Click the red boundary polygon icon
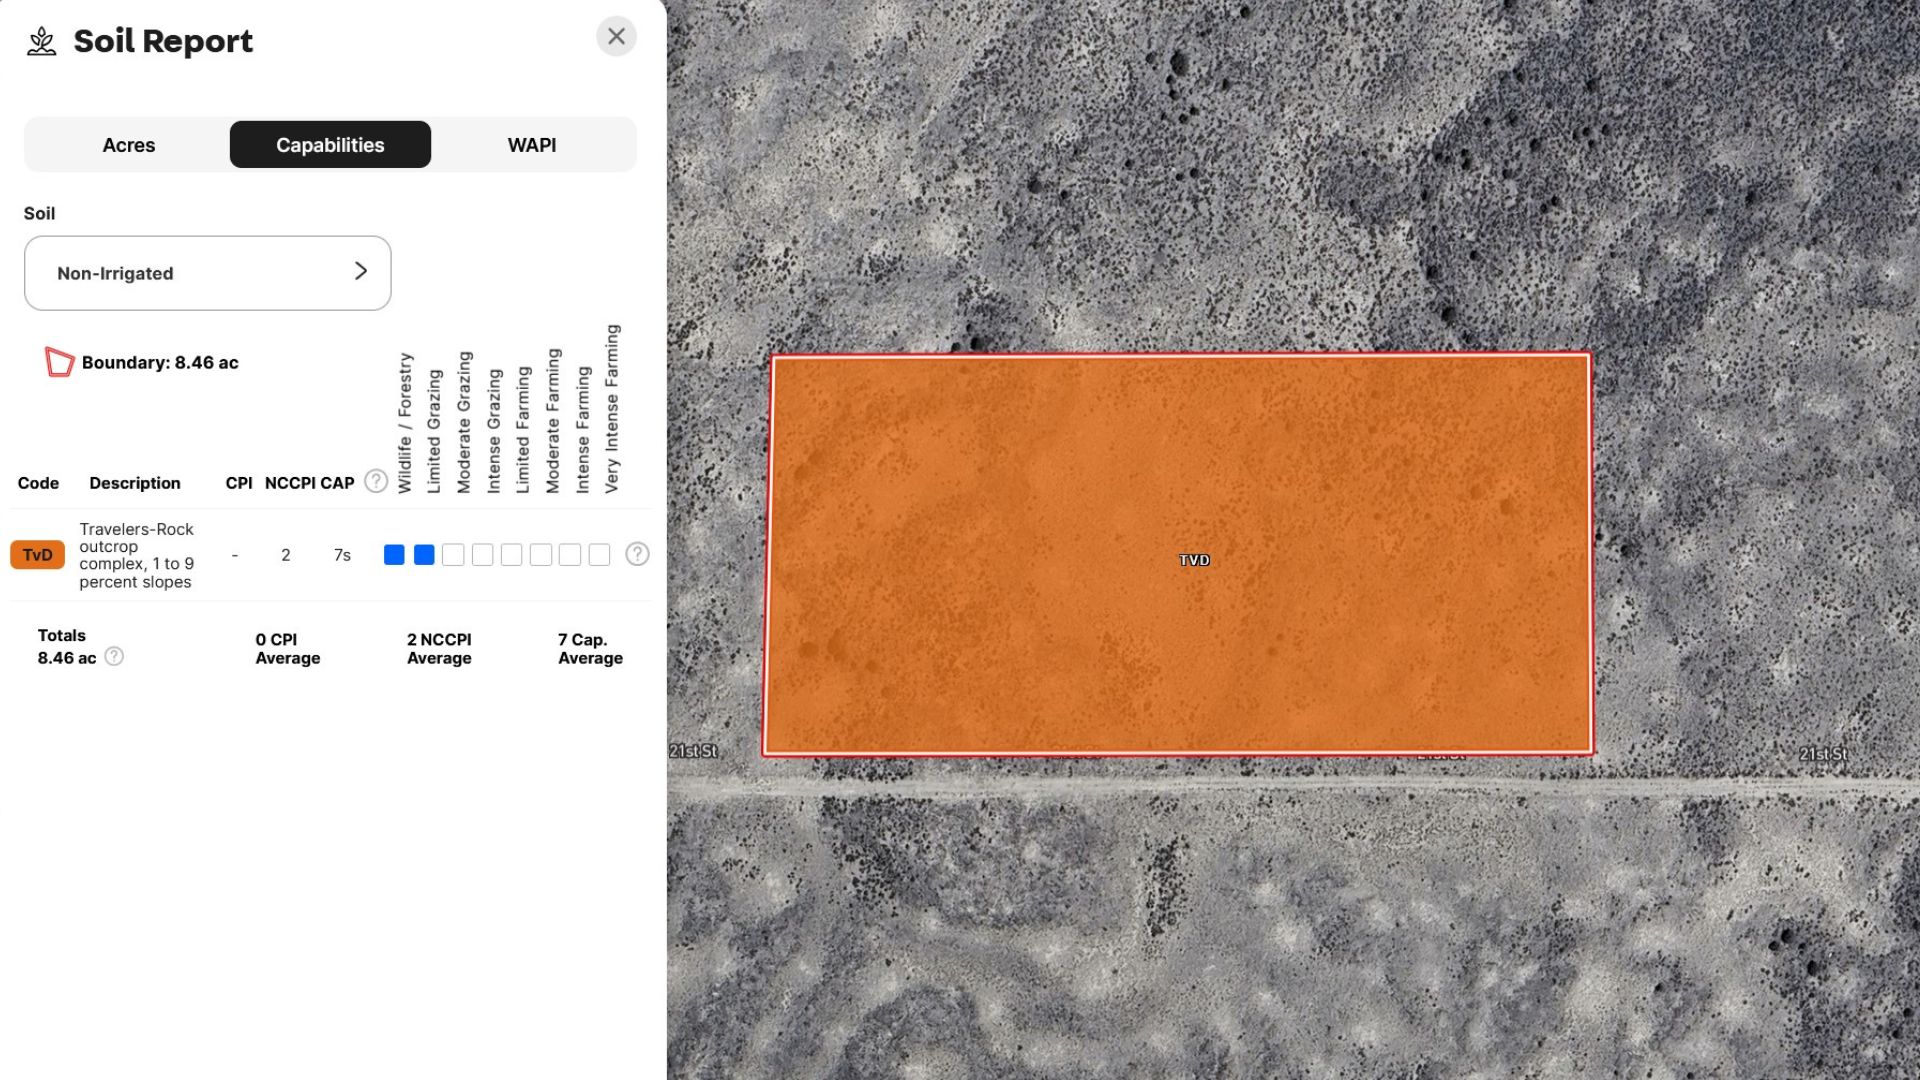This screenshot has height=1080, width=1920. [x=59, y=362]
